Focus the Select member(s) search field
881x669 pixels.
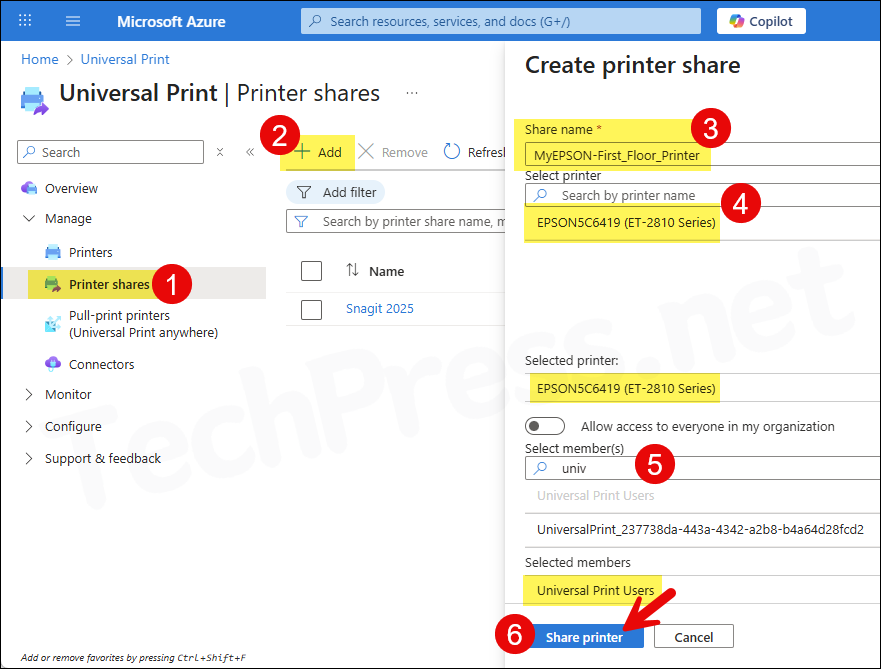tap(702, 468)
